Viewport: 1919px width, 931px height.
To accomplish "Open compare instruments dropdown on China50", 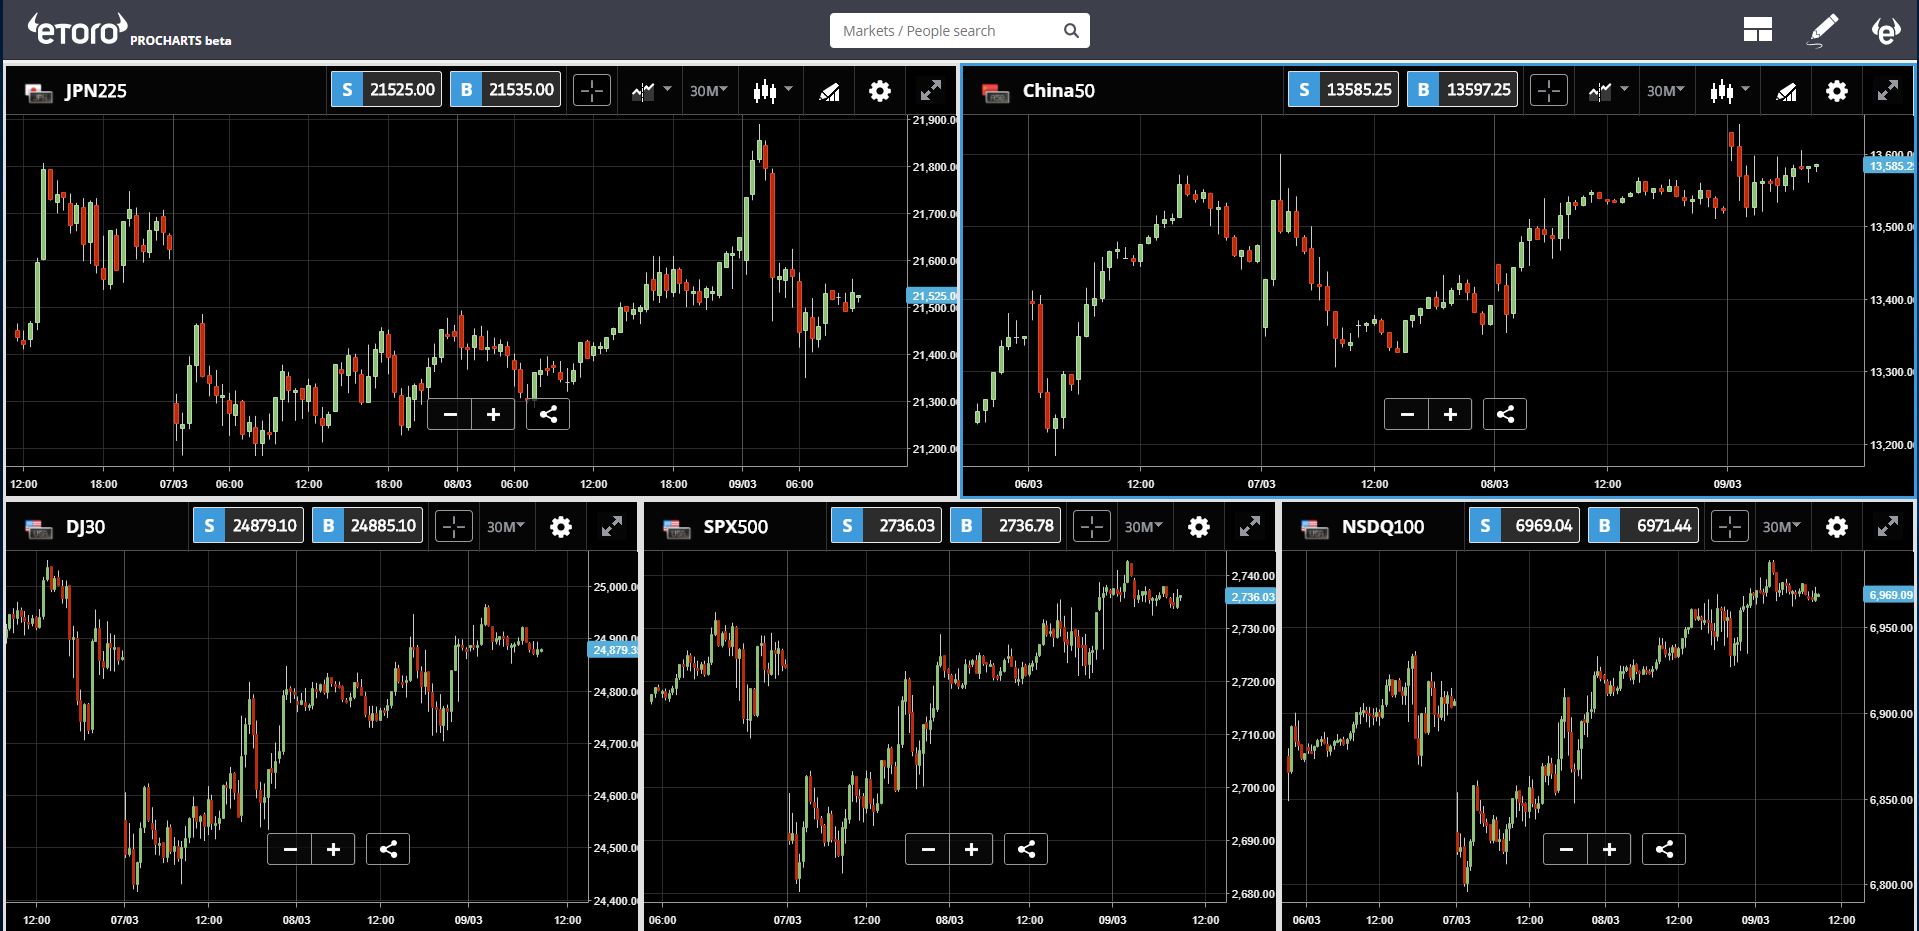I will pos(1608,91).
